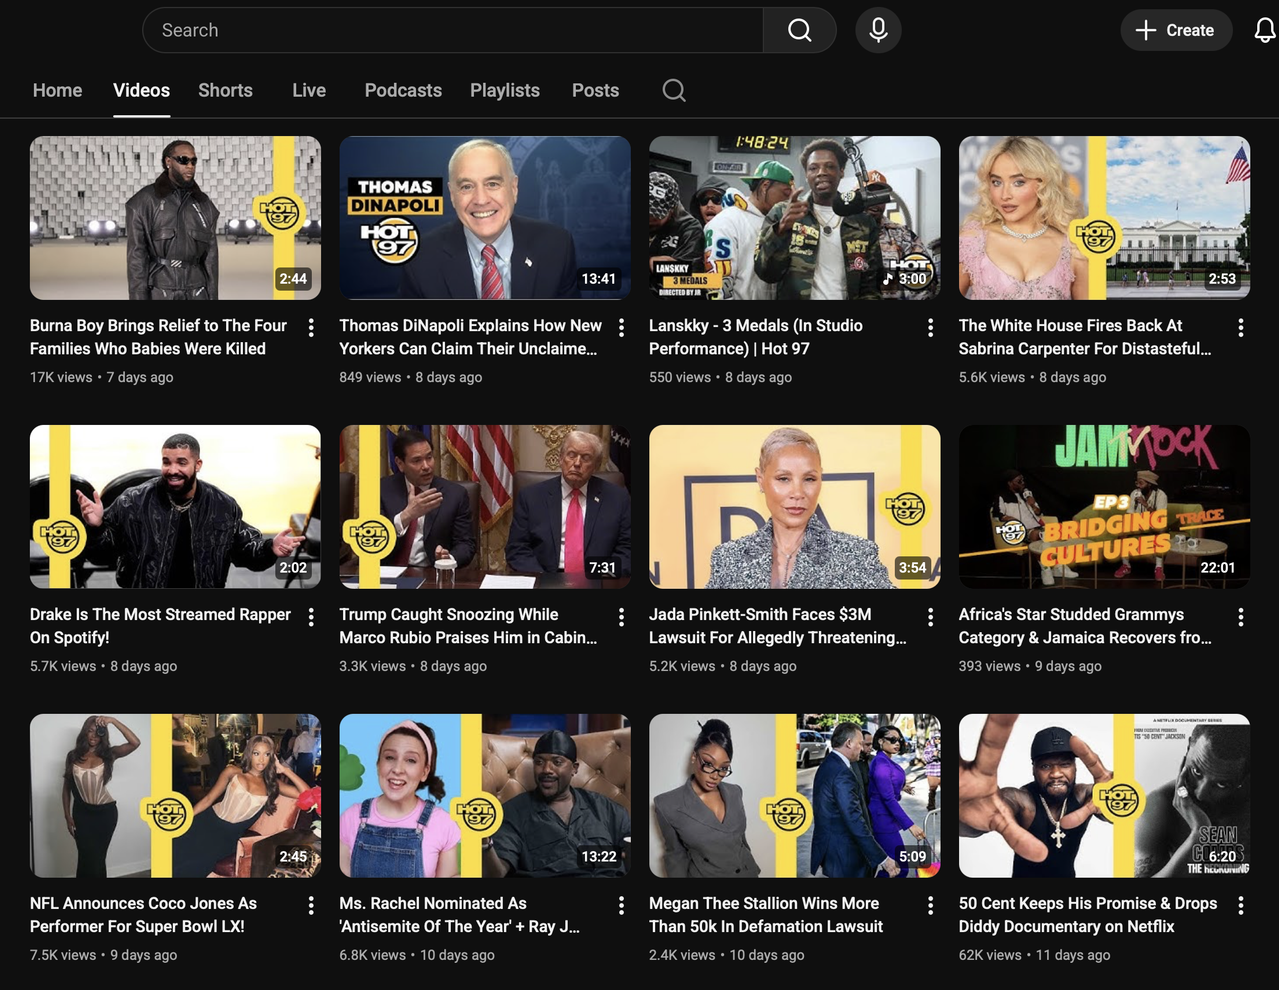Image resolution: width=1279 pixels, height=990 pixels.
Task: Open the Posts tab
Action: pos(595,90)
